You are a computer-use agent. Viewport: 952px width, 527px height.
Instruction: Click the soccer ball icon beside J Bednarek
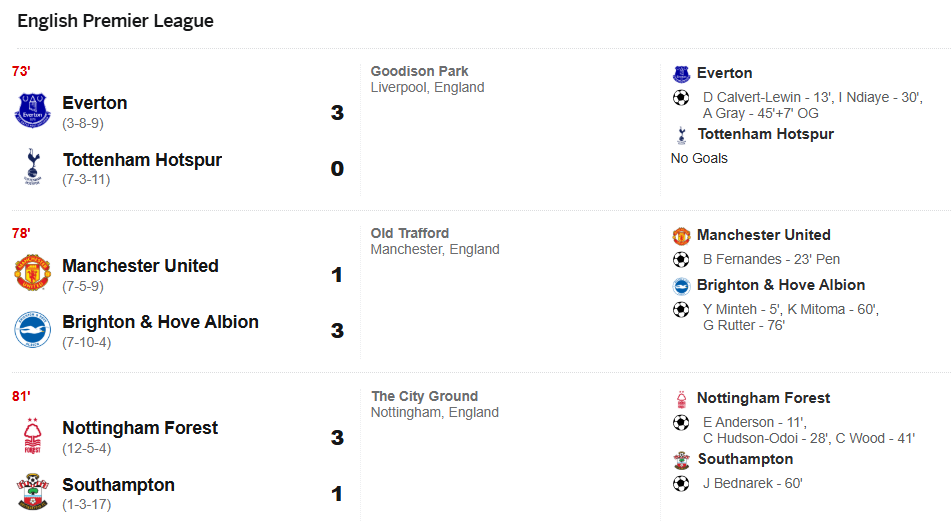681,484
